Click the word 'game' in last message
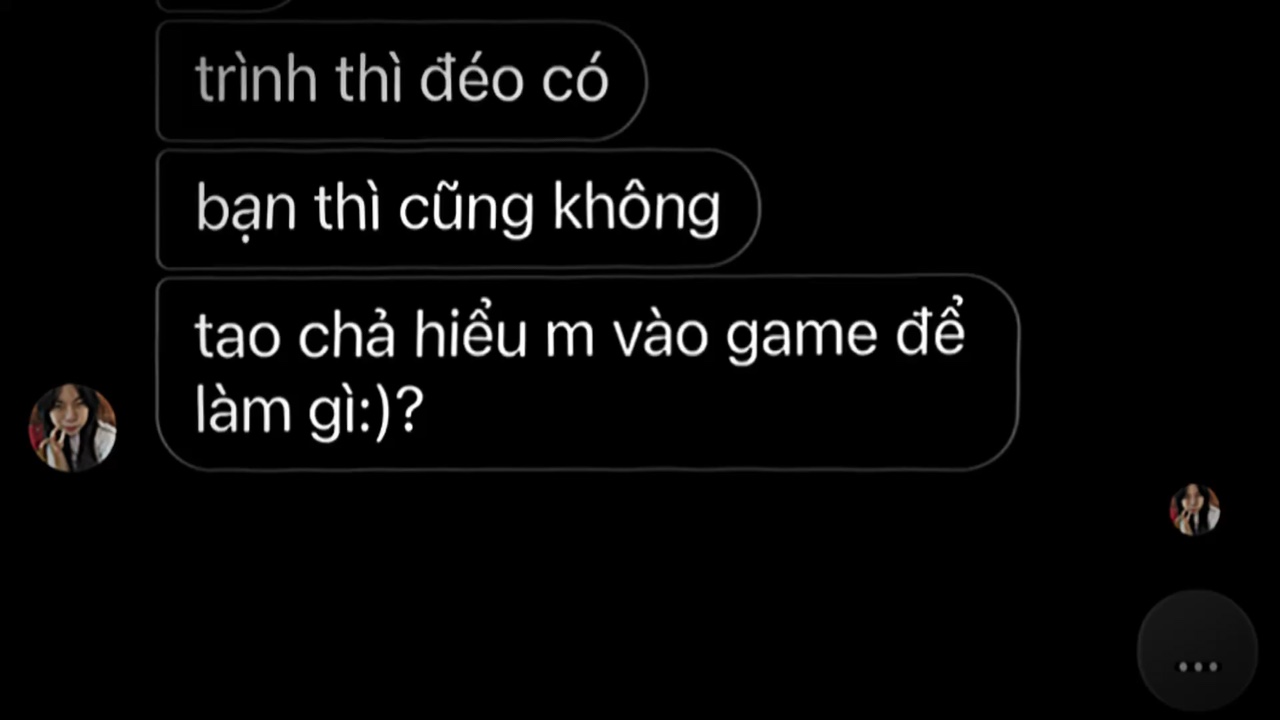This screenshot has height=720, width=1280. 800,338
